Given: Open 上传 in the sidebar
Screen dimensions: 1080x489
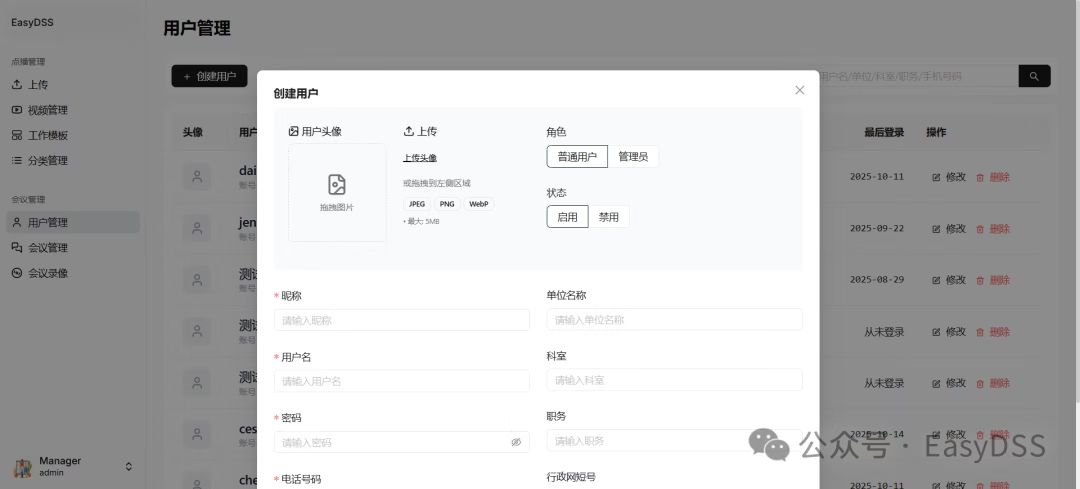Looking at the screenshot, I should click(74, 85).
